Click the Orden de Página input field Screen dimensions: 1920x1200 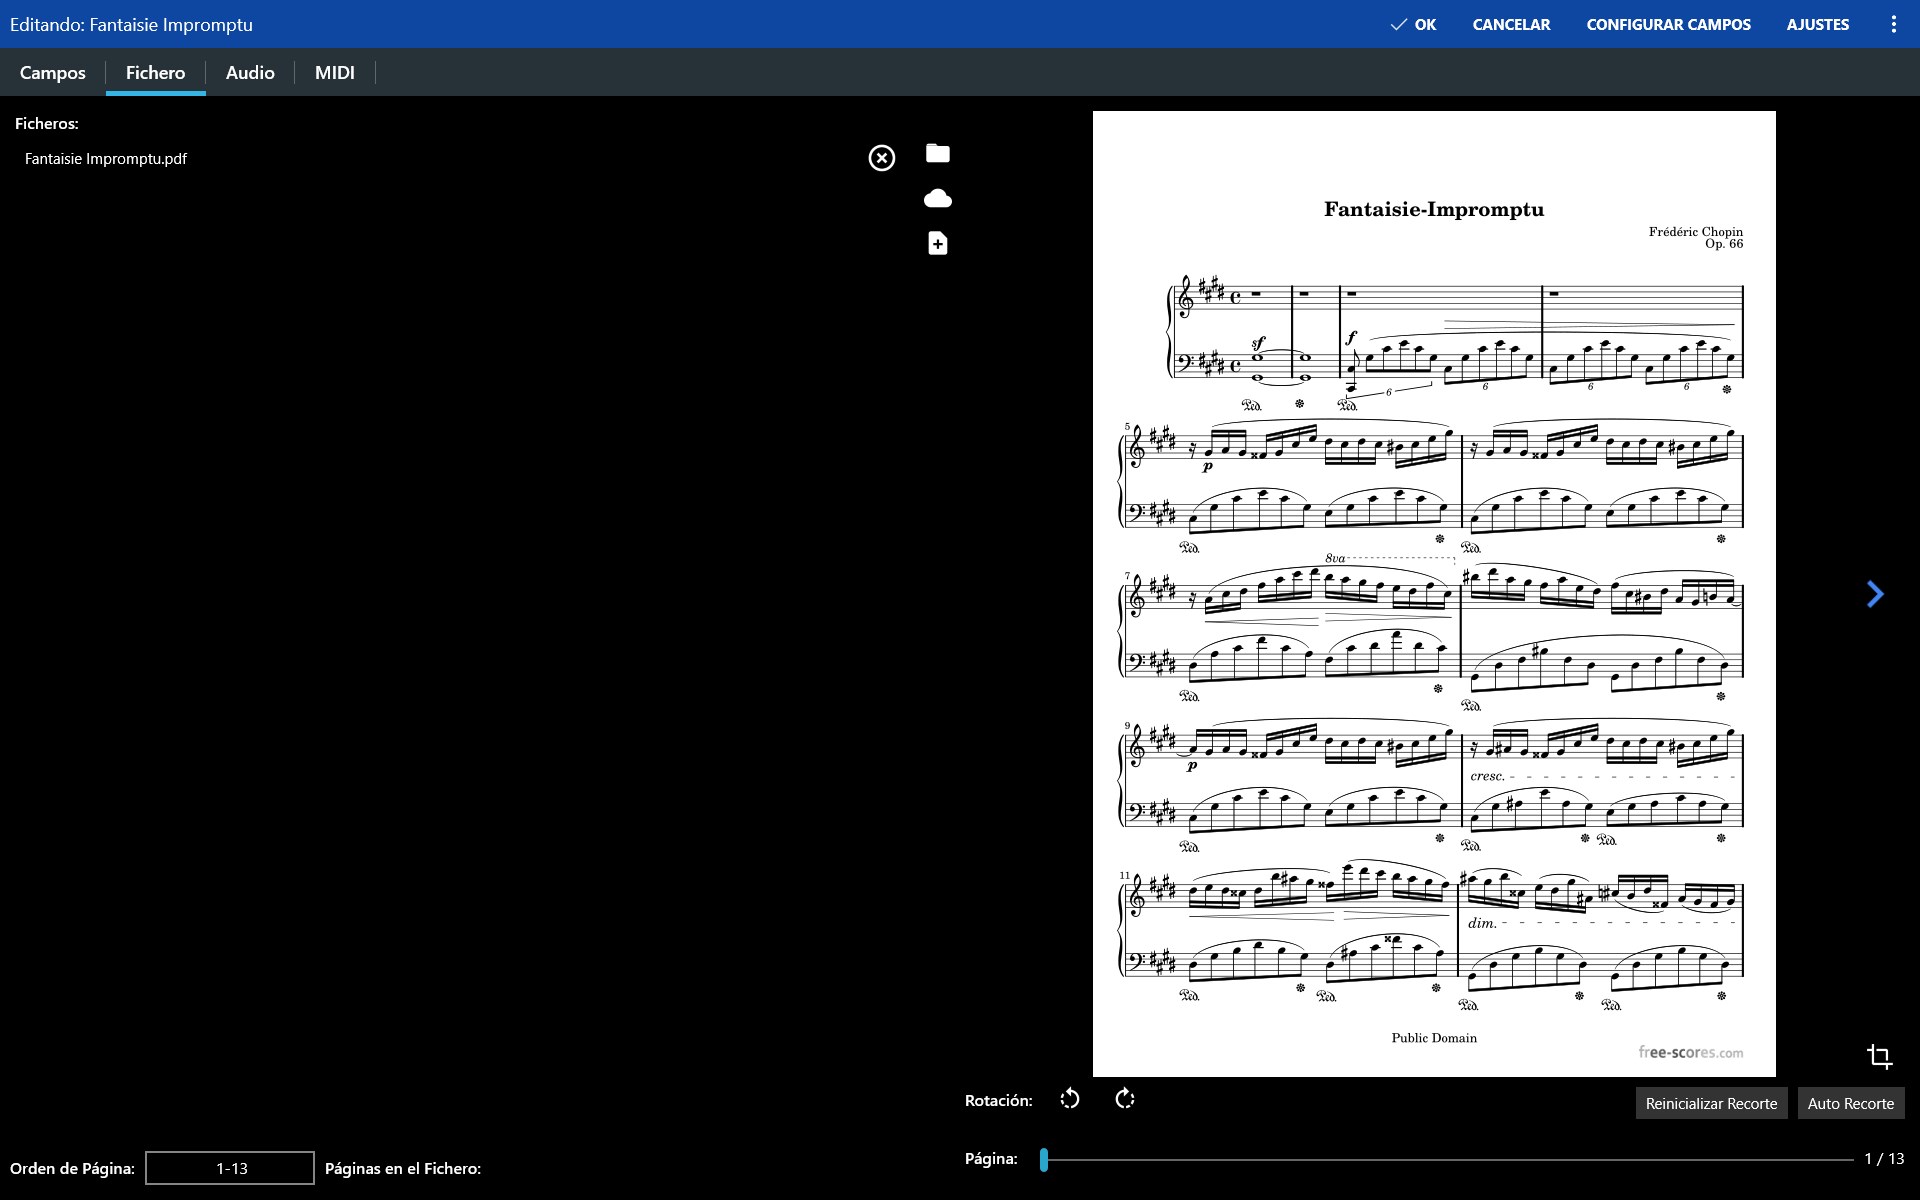[230, 1168]
